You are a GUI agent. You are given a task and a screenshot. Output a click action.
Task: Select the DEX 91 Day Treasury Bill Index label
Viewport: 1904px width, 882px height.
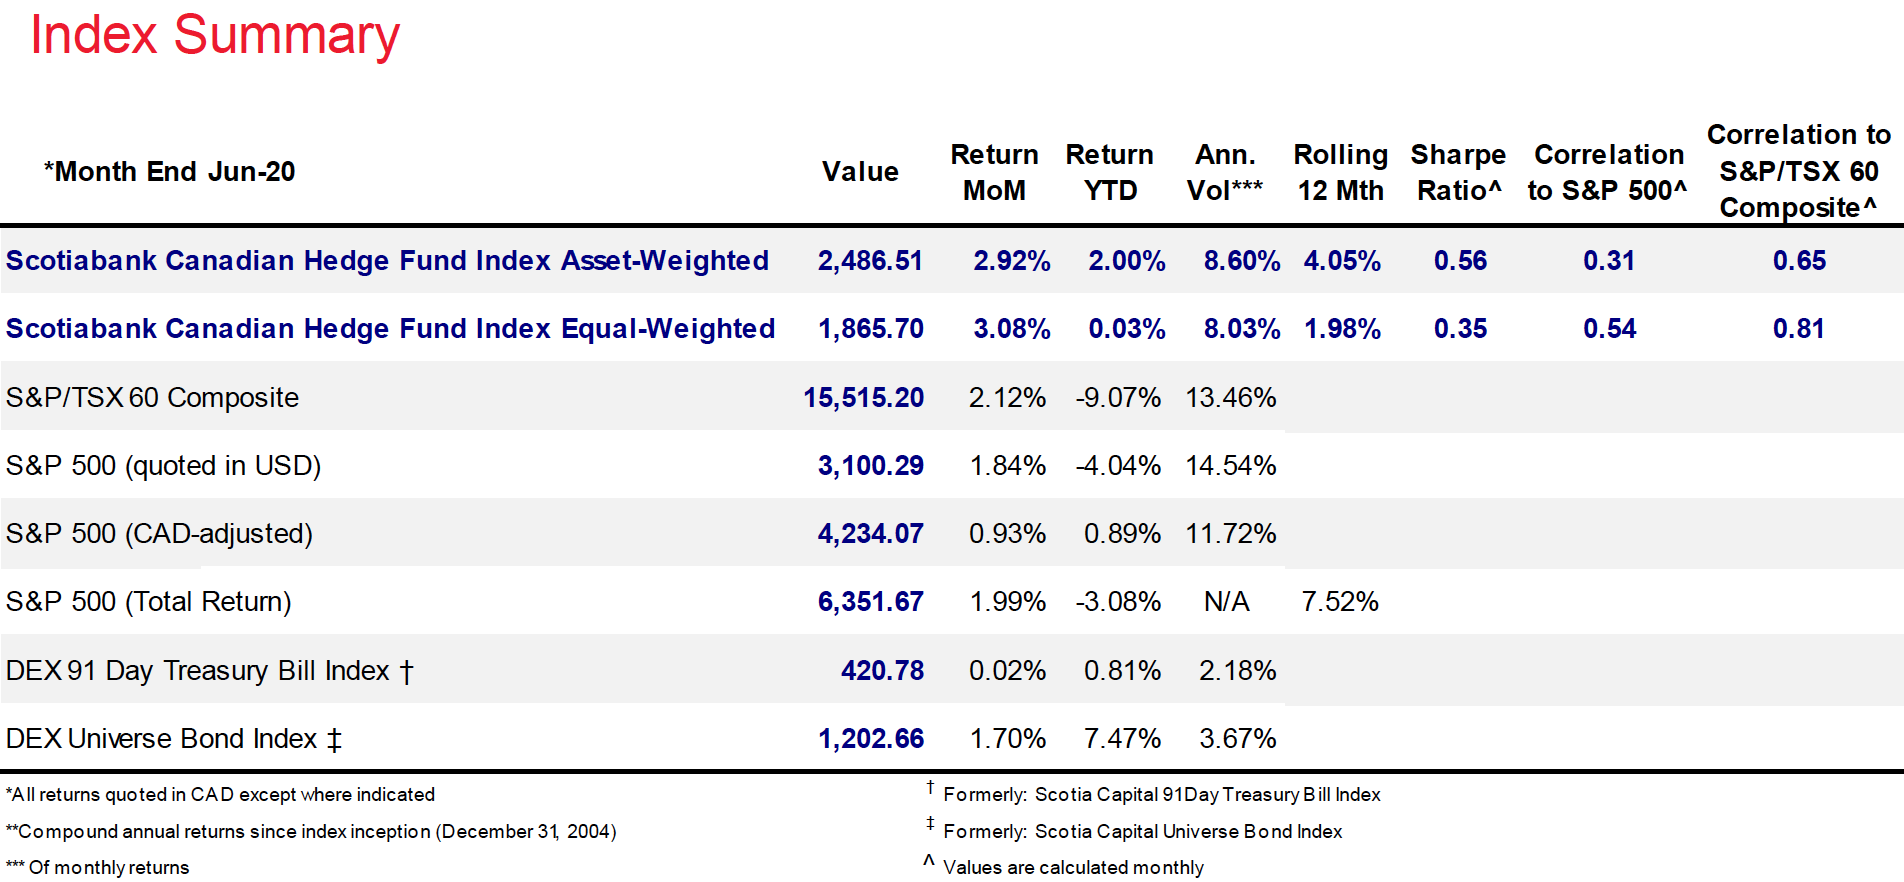(209, 671)
